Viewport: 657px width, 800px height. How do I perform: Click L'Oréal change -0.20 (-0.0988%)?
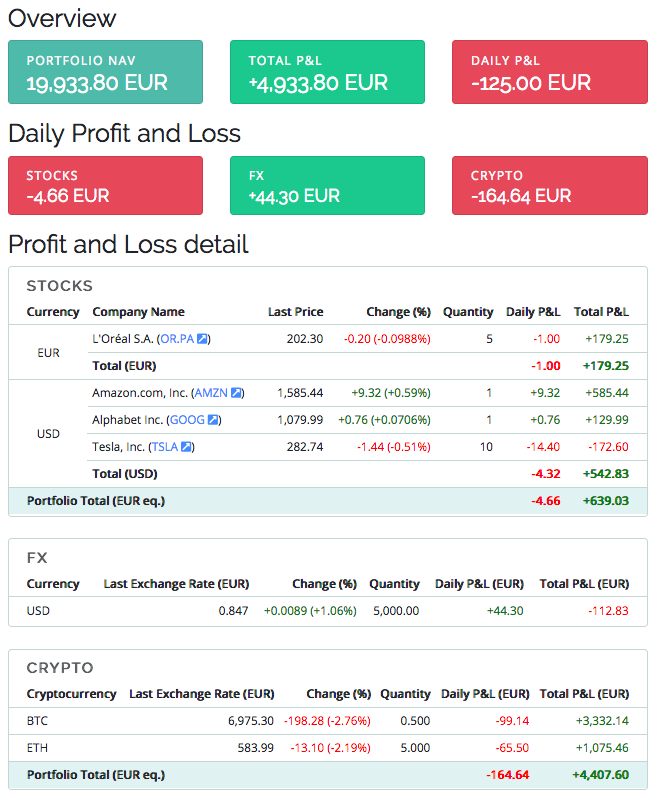point(387,339)
